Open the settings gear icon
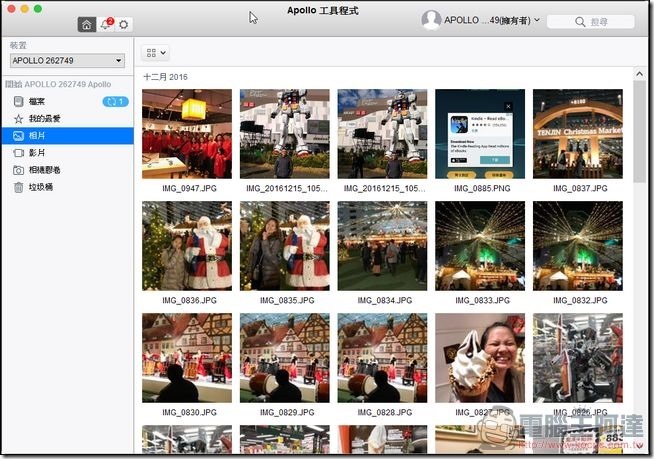 point(123,25)
